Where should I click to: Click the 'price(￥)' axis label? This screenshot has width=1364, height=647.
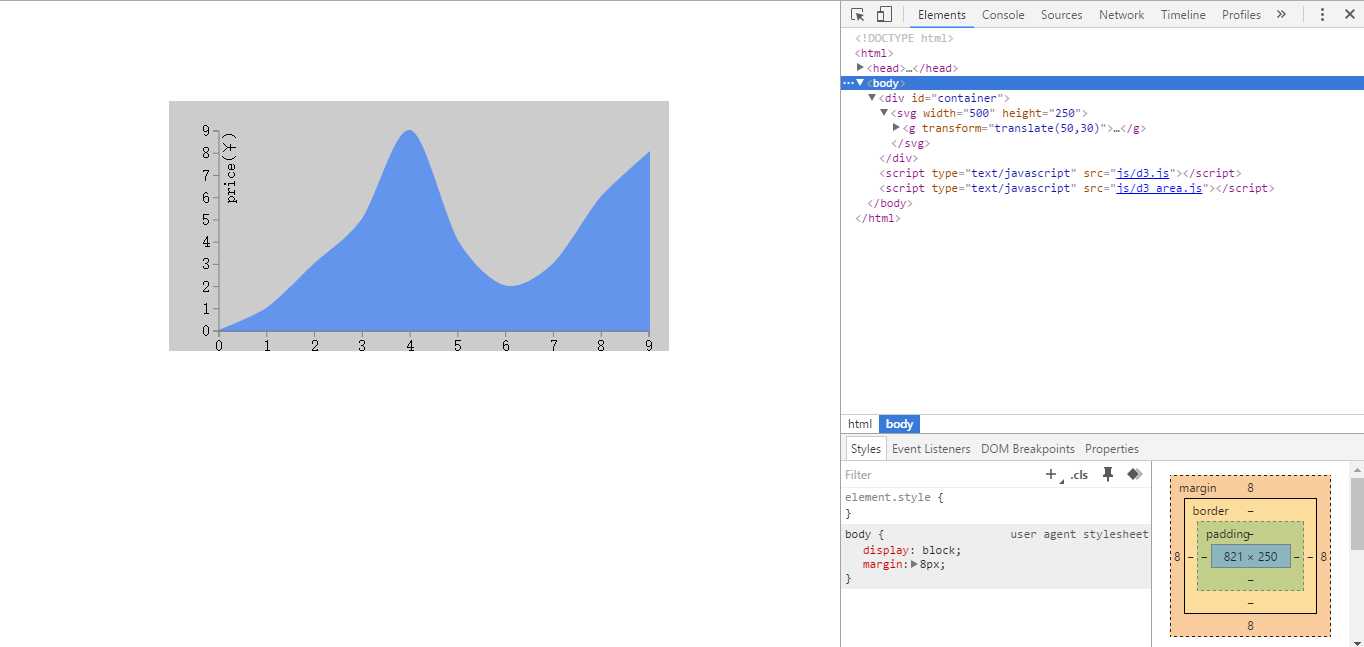click(x=231, y=167)
